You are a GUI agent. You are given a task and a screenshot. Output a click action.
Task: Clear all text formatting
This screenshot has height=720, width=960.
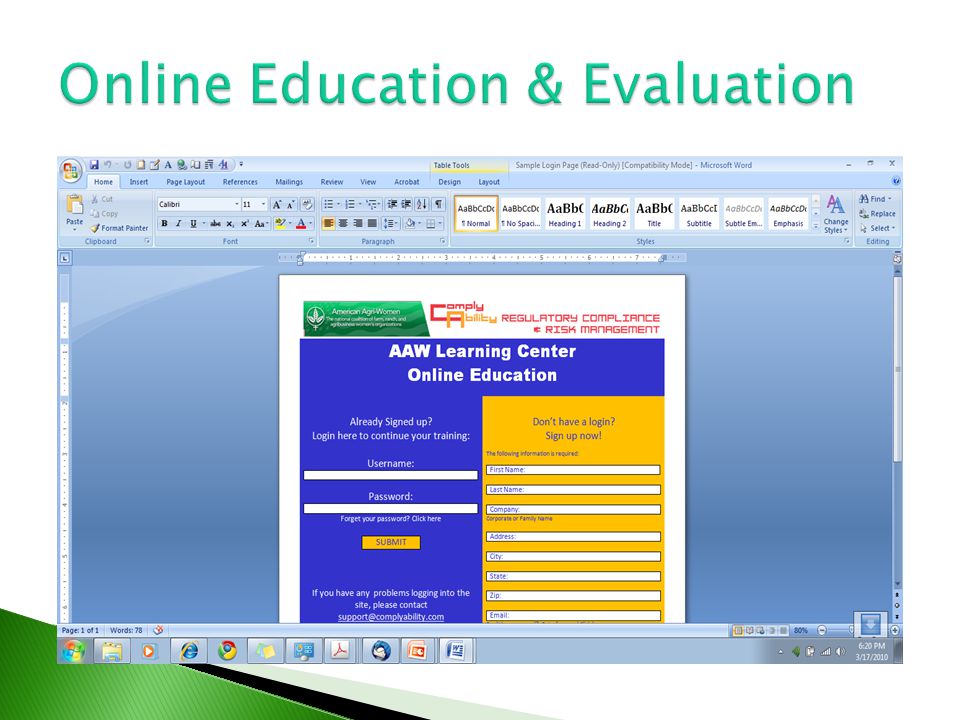click(x=307, y=204)
